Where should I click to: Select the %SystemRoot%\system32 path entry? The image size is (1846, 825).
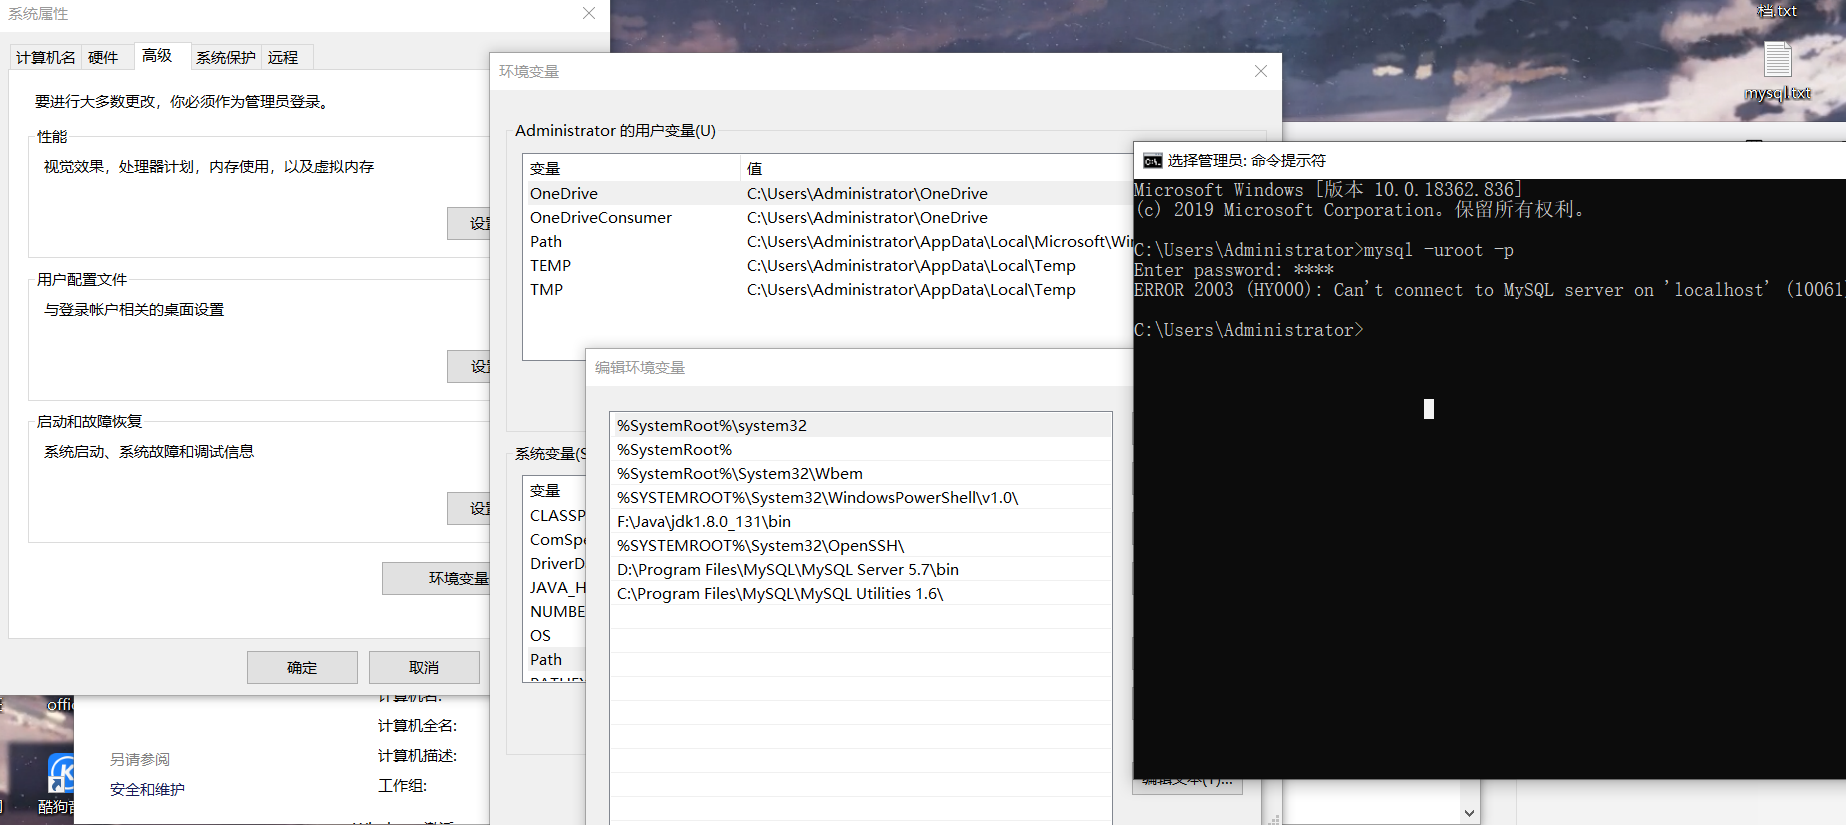coord(861,425)
